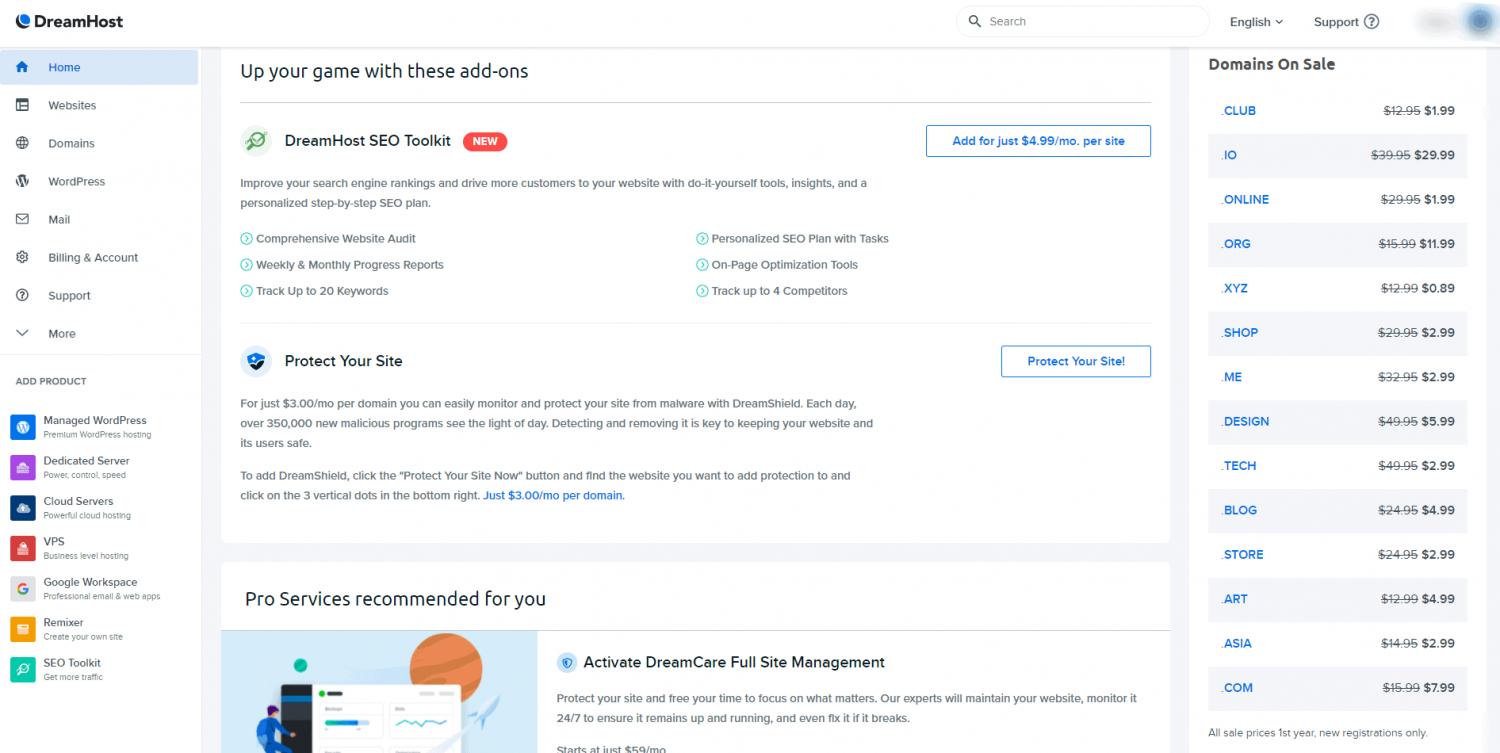Click the Google Workspace product icon
The image size is (1500, 753).
23,588
